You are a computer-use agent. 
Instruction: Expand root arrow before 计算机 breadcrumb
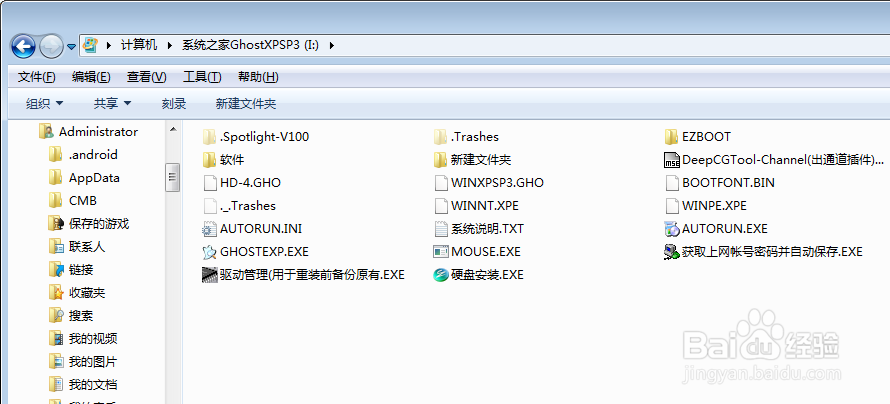(x=108, y=45)
